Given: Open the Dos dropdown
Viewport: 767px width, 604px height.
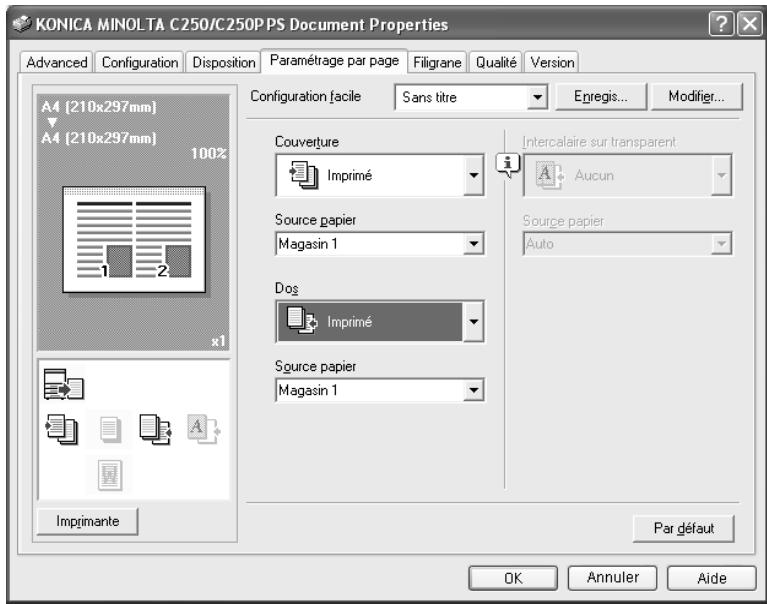Looking at the screenshot, I should (474, 321).
